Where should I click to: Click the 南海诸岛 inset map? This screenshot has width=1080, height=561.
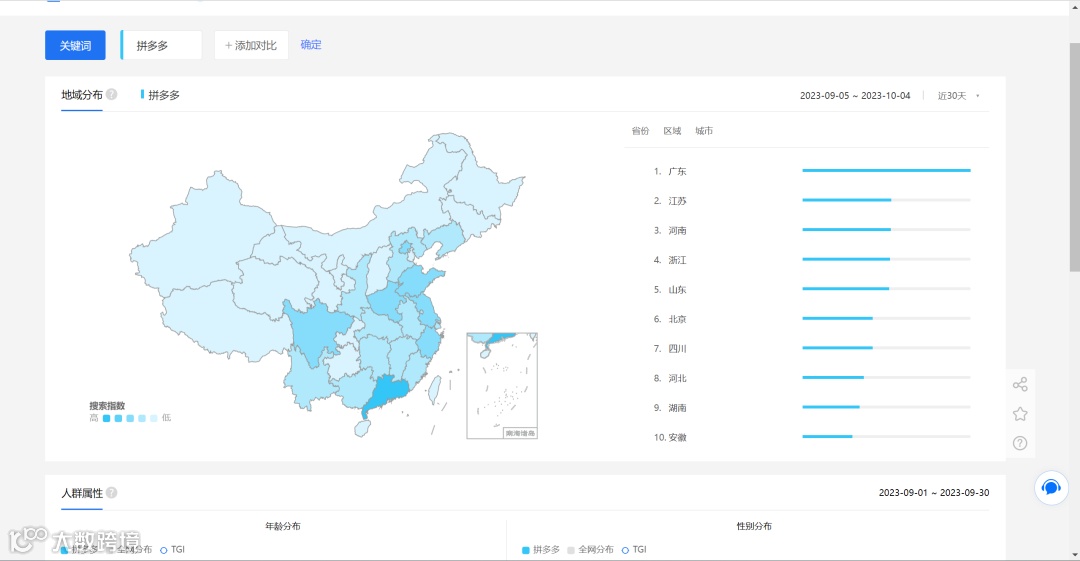(502, 386)
